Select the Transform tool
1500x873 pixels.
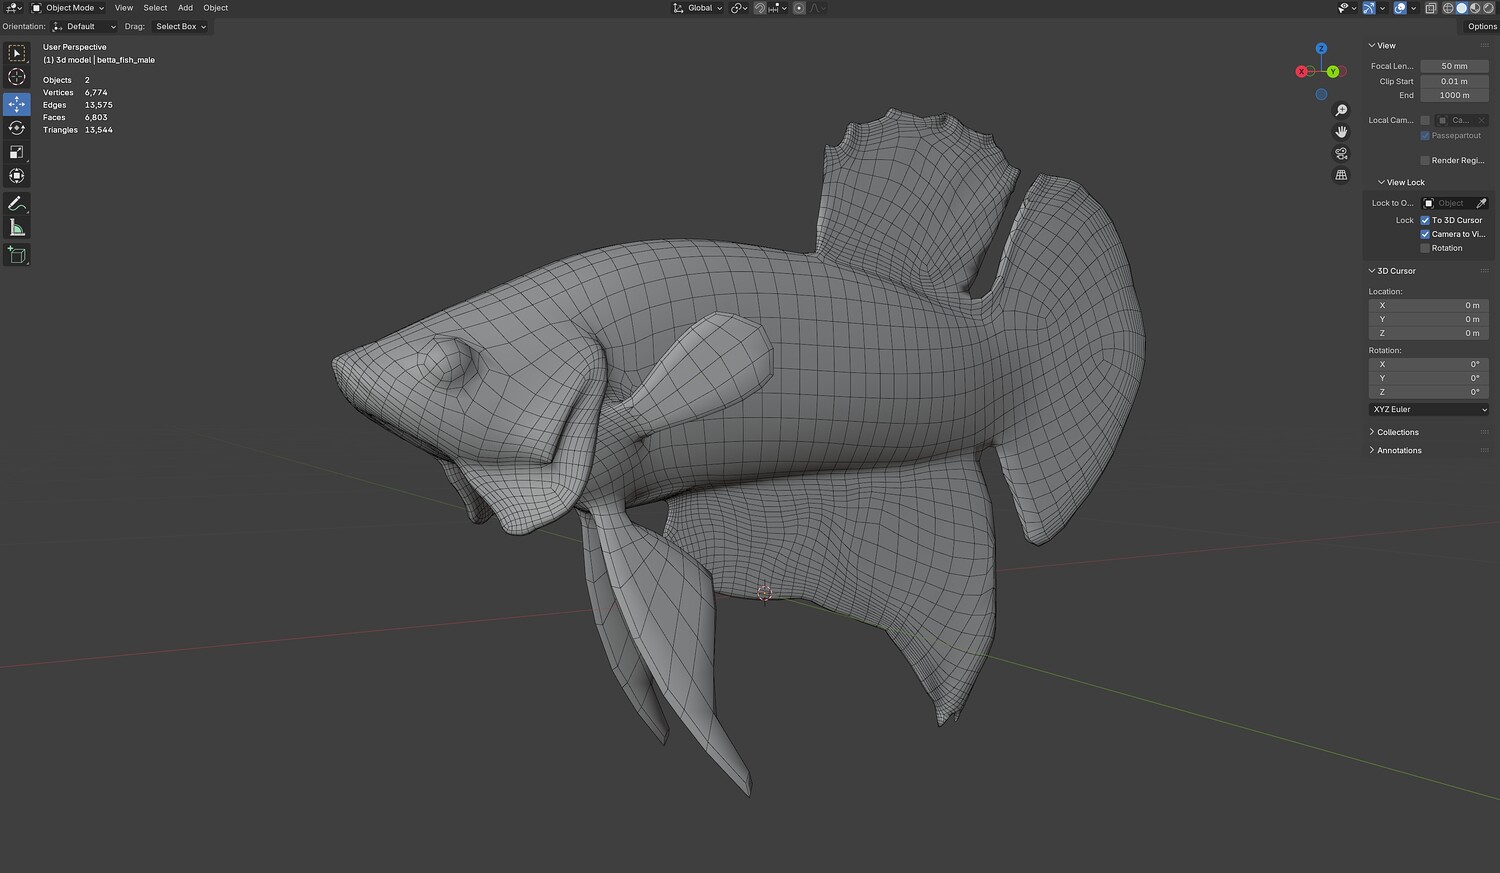17,176
